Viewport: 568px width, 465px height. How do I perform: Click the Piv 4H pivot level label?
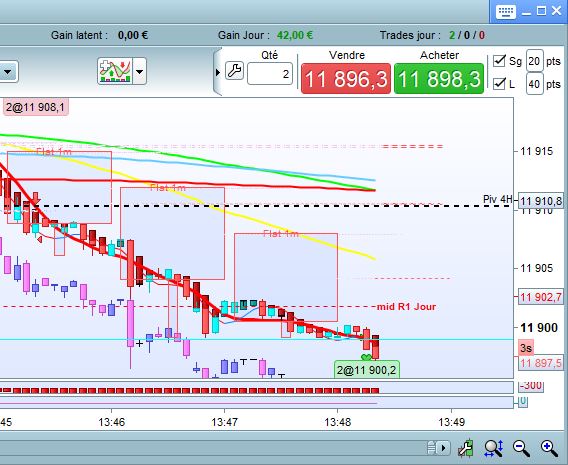click(x=498, y=199)
